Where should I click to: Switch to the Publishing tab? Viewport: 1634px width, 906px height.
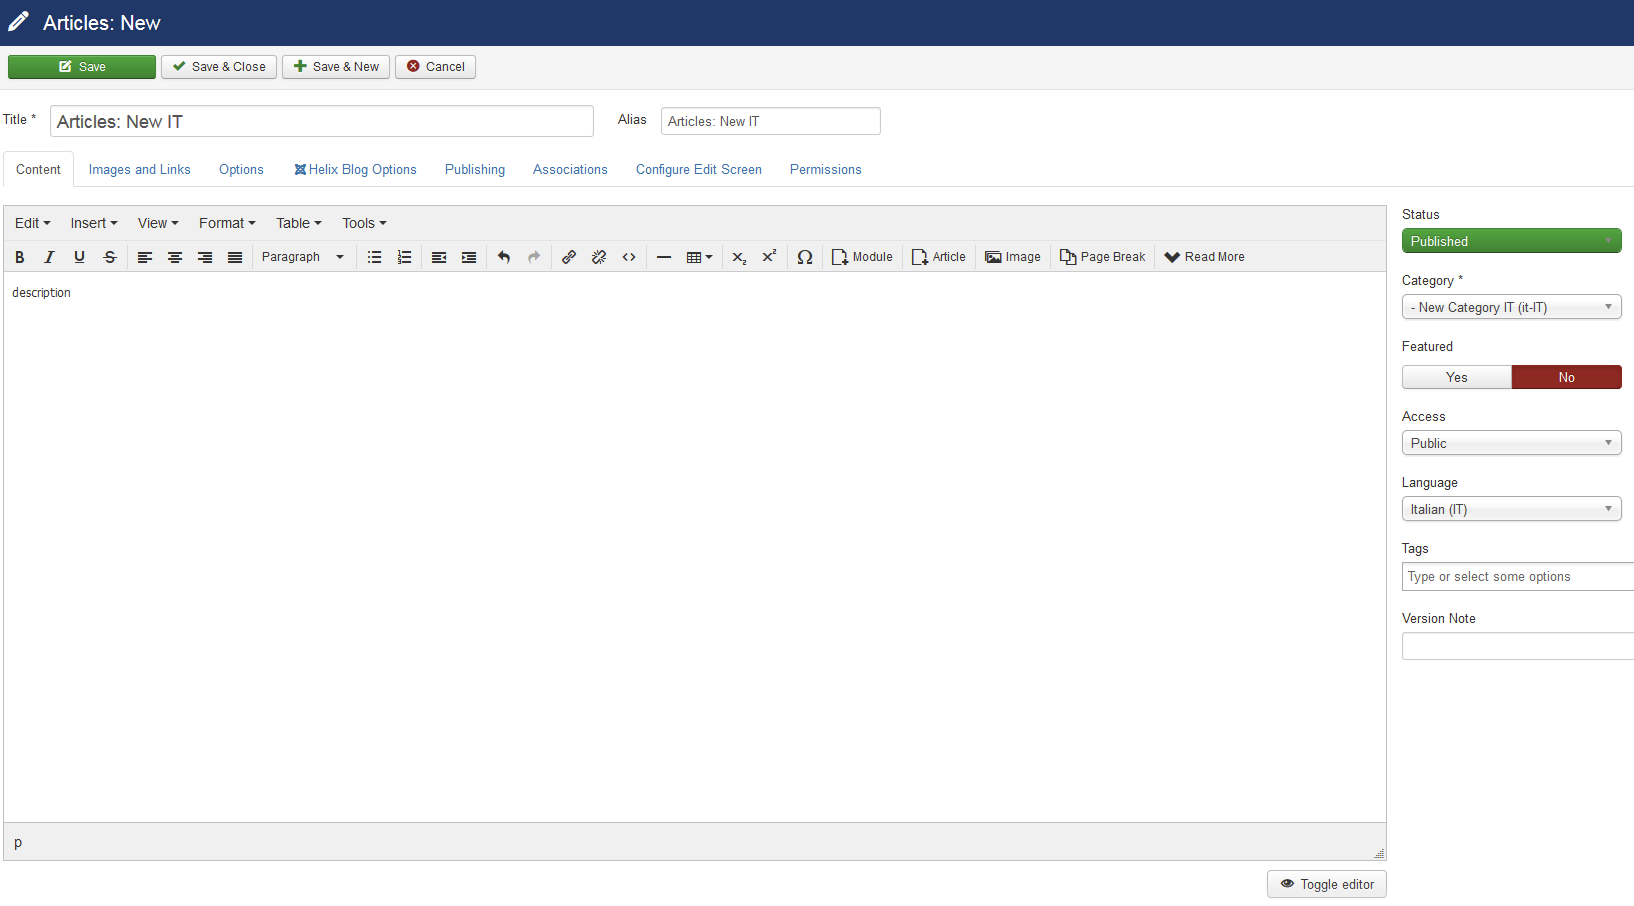pos(475,170)
